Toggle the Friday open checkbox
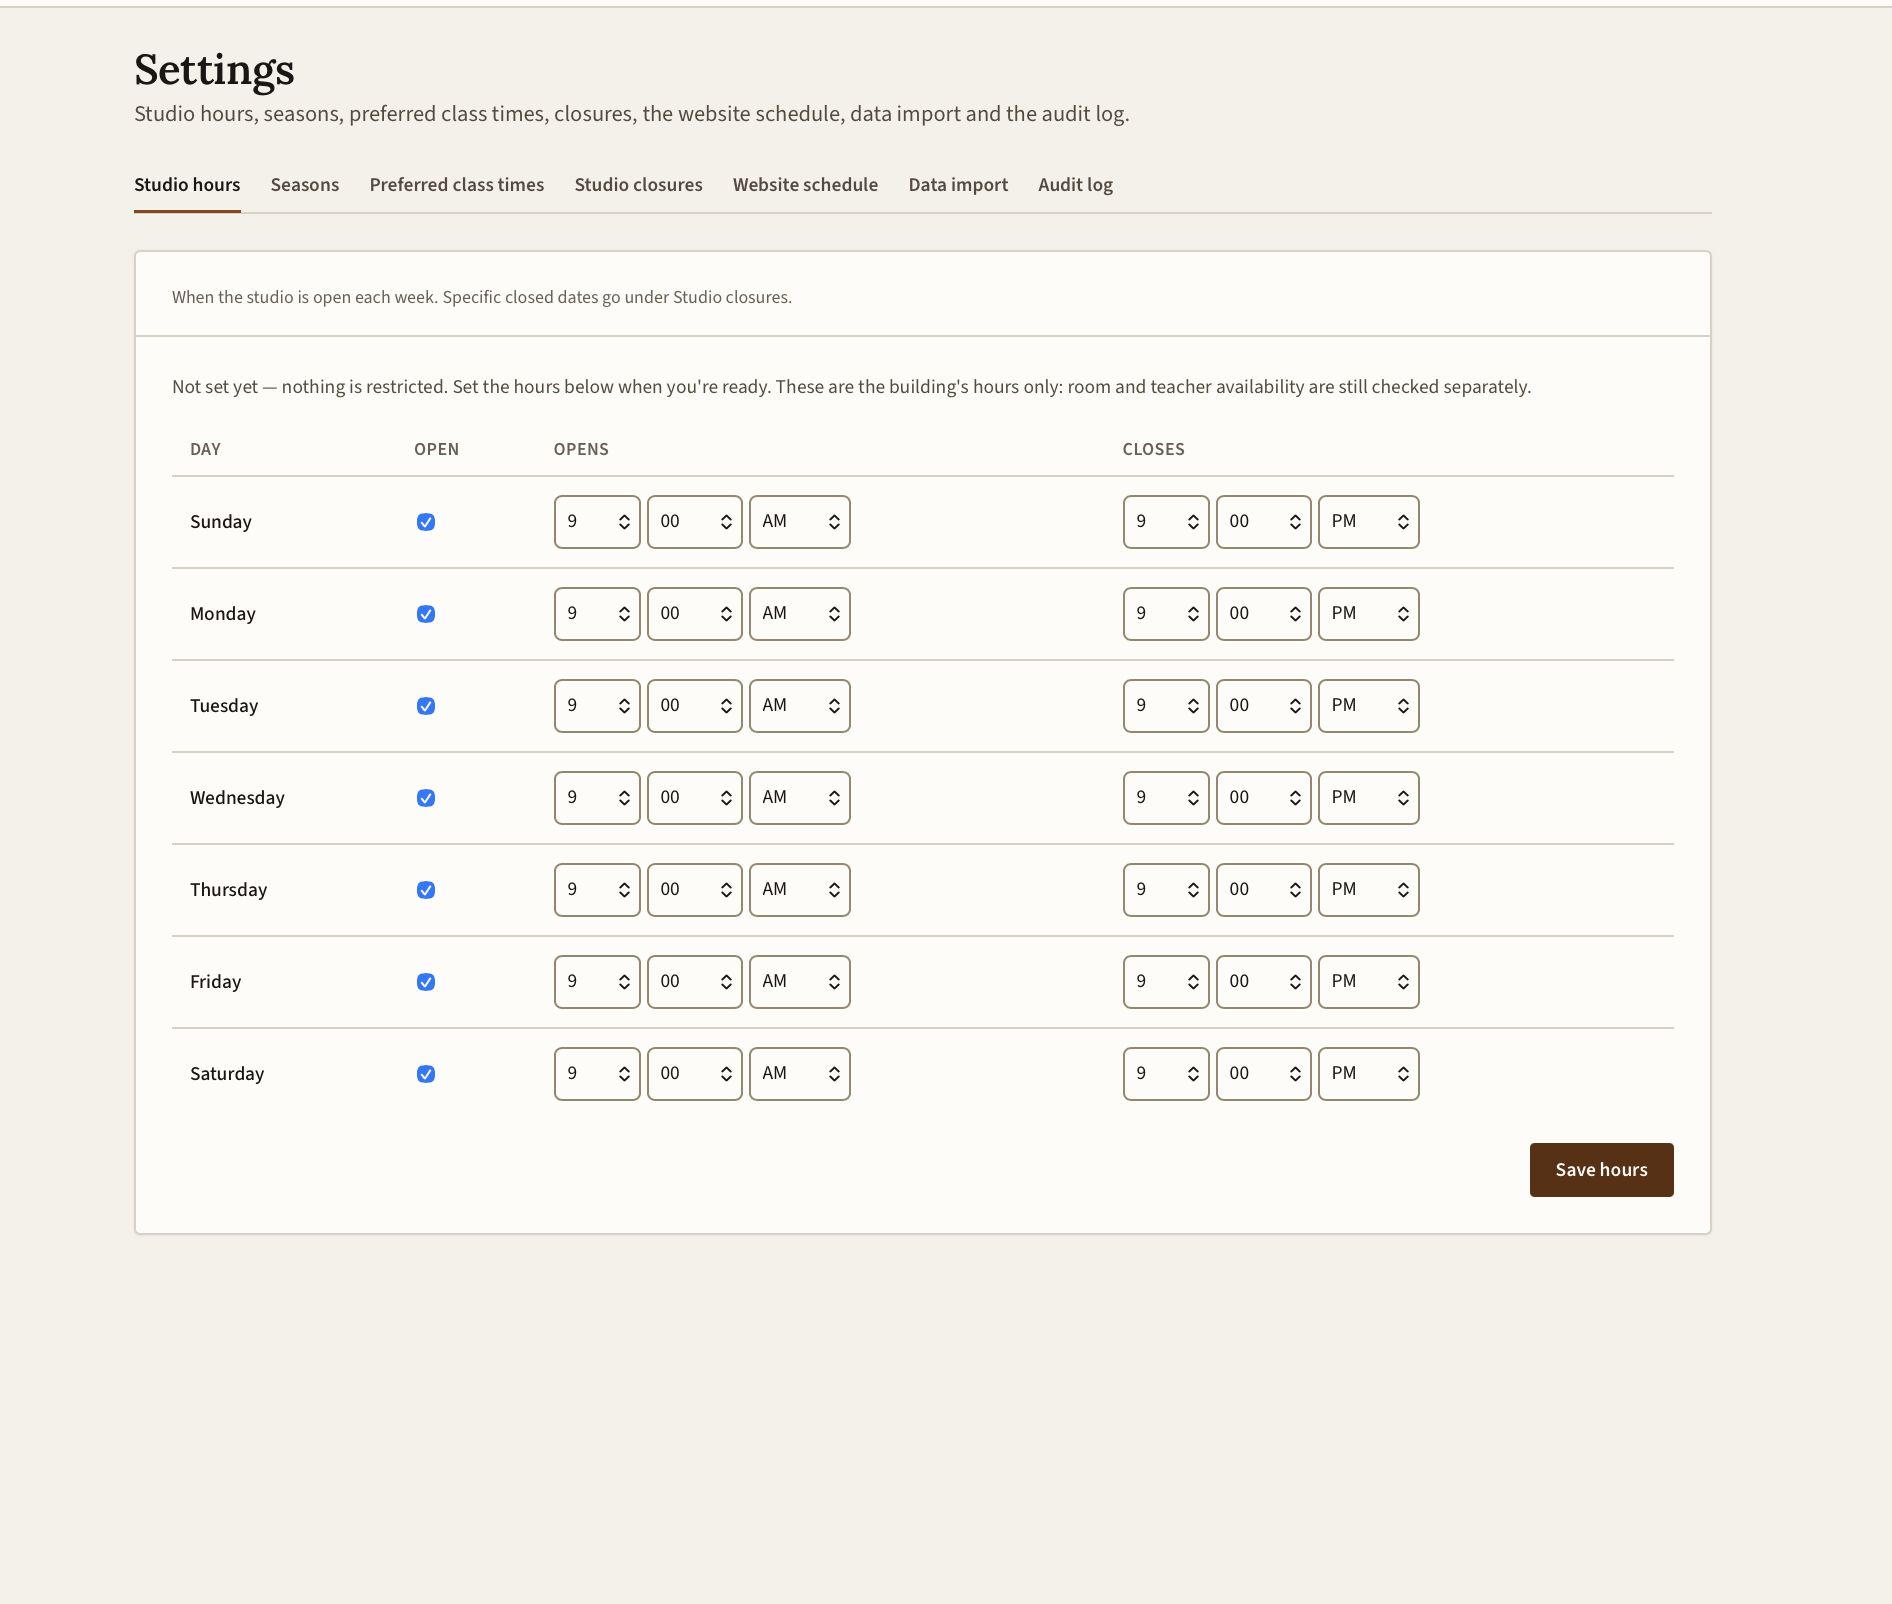 click(x=426, y=982)
